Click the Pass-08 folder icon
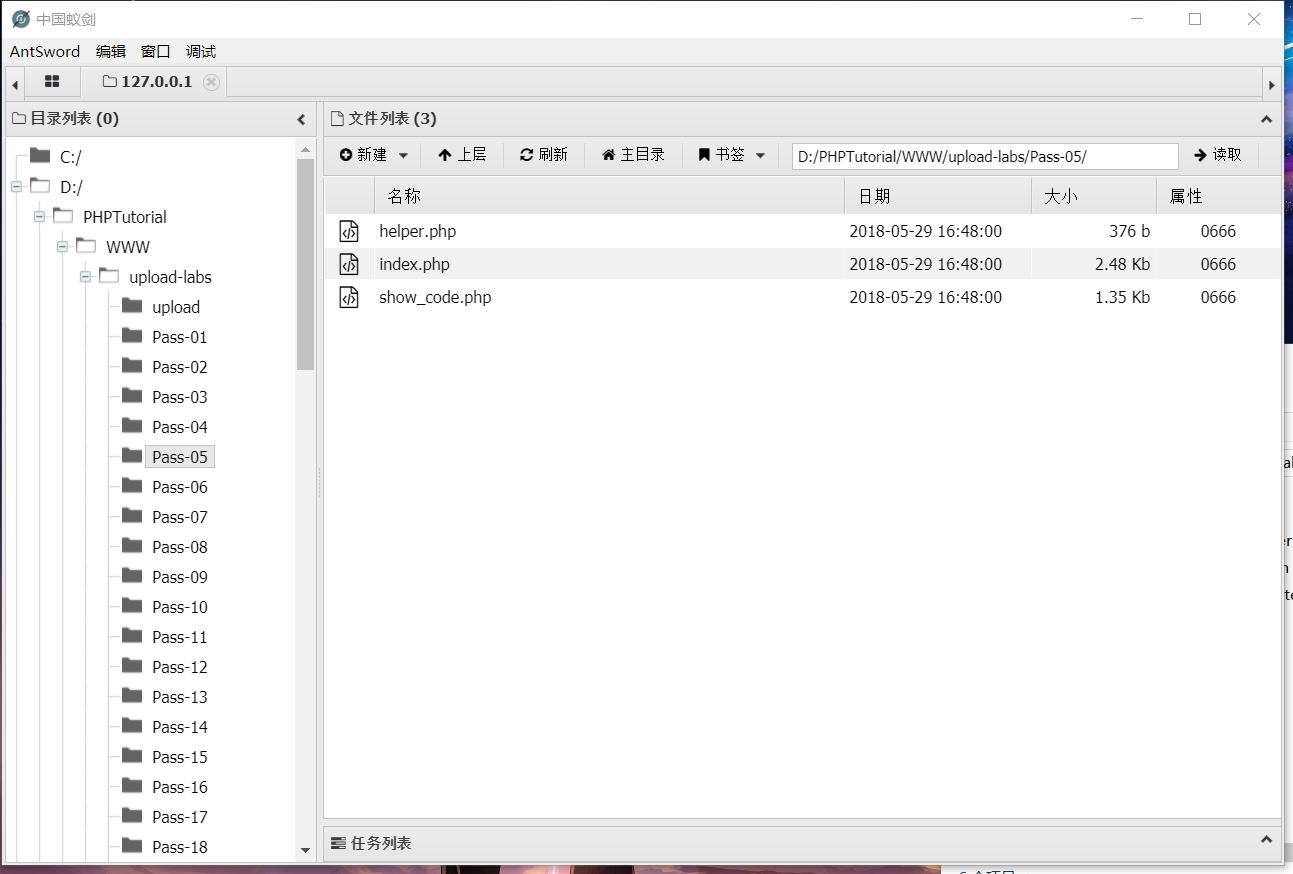The width and height of the screenshot is (1293, 874). coord(132,545)
